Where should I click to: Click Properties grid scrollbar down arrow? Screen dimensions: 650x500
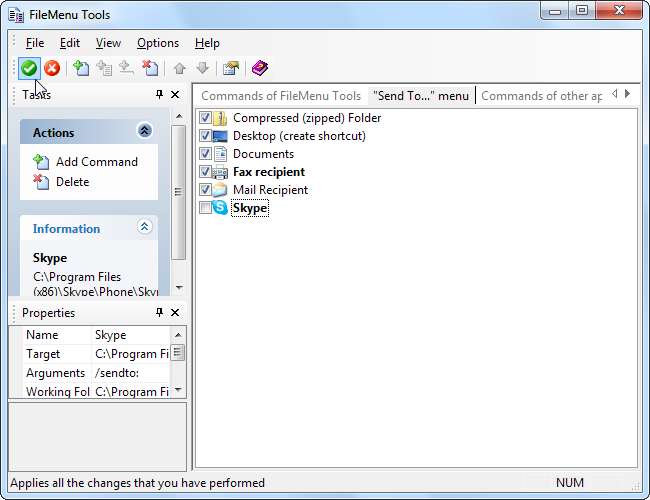178,389
